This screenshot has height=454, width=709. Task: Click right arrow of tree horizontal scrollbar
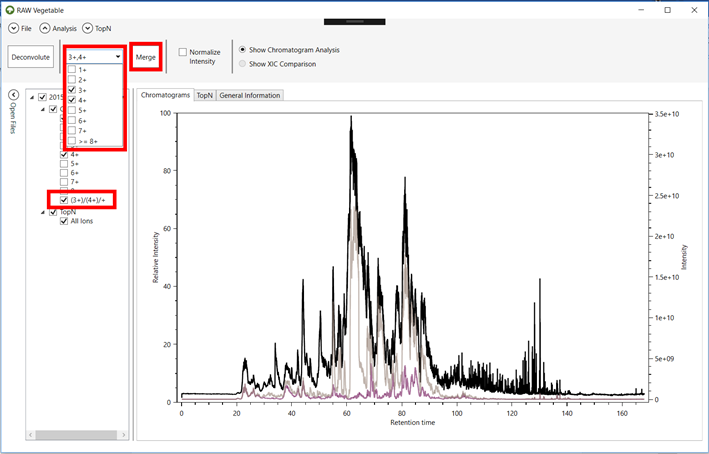(124, 435)
